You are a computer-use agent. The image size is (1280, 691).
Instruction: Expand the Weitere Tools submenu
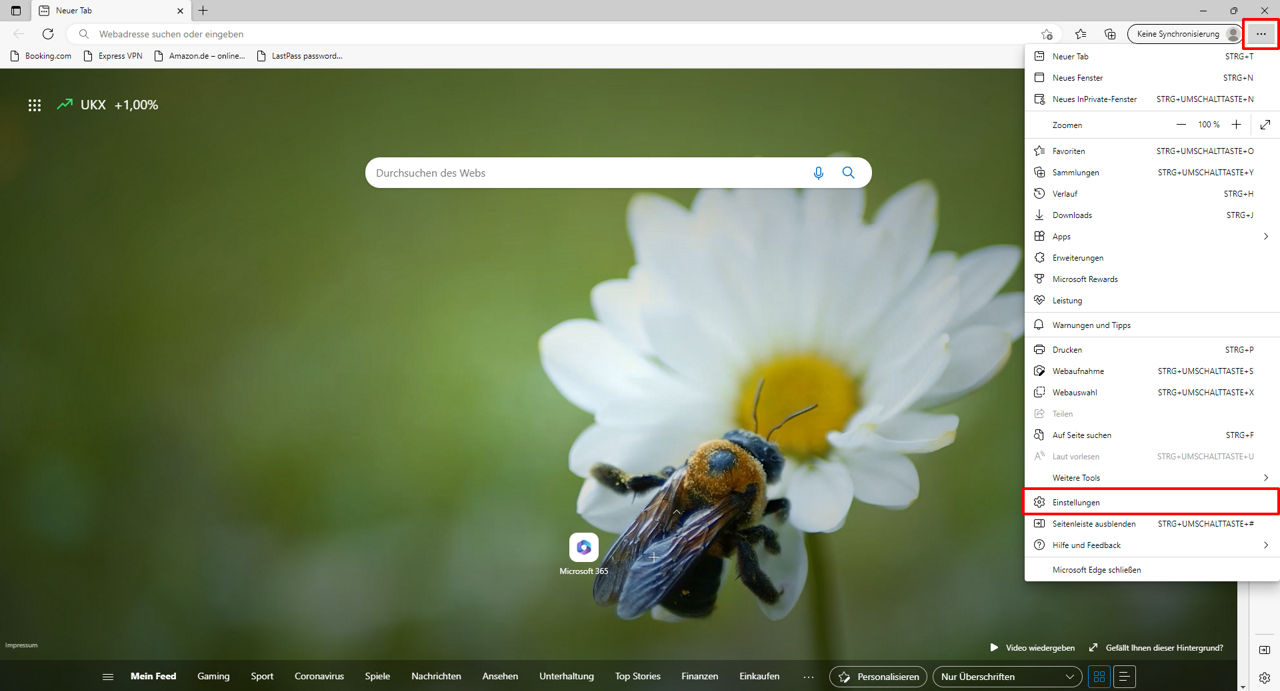pos(1150,477)
